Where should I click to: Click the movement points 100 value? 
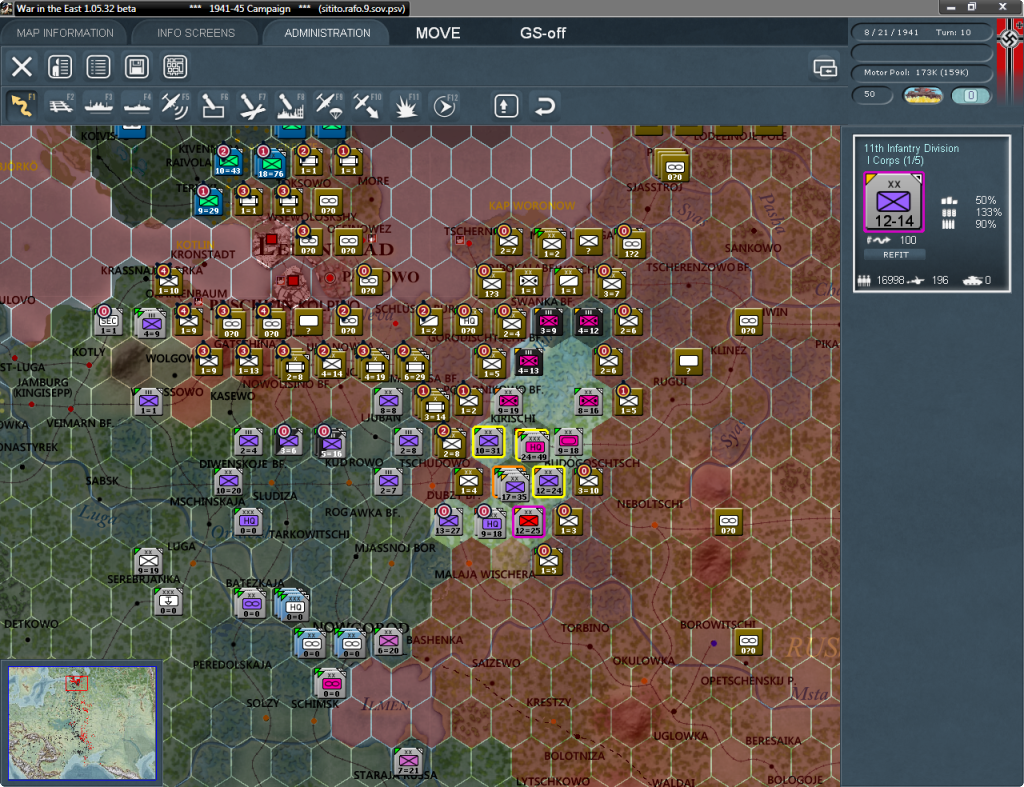pos(908,240)
